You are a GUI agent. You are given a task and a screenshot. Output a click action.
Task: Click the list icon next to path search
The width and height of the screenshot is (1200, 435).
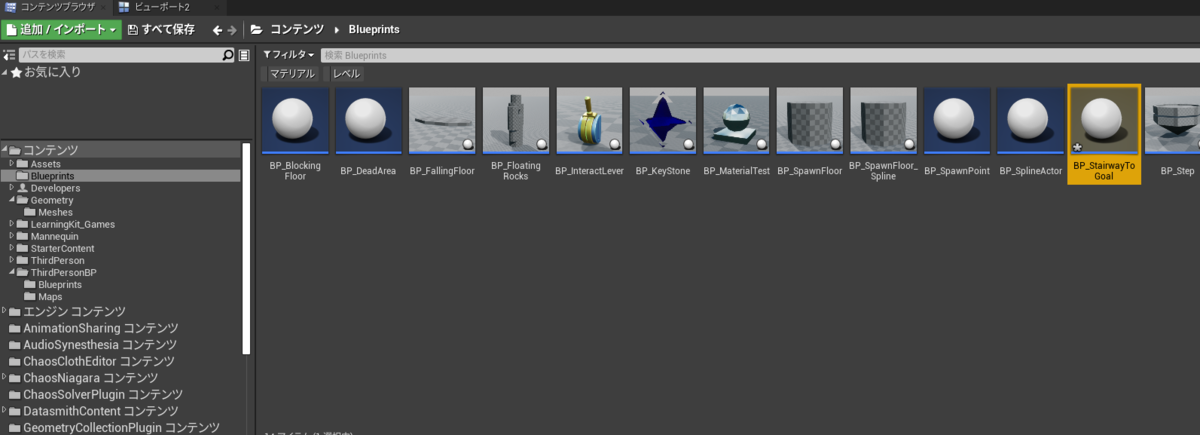pyautogui.click(x=244, y=55)
